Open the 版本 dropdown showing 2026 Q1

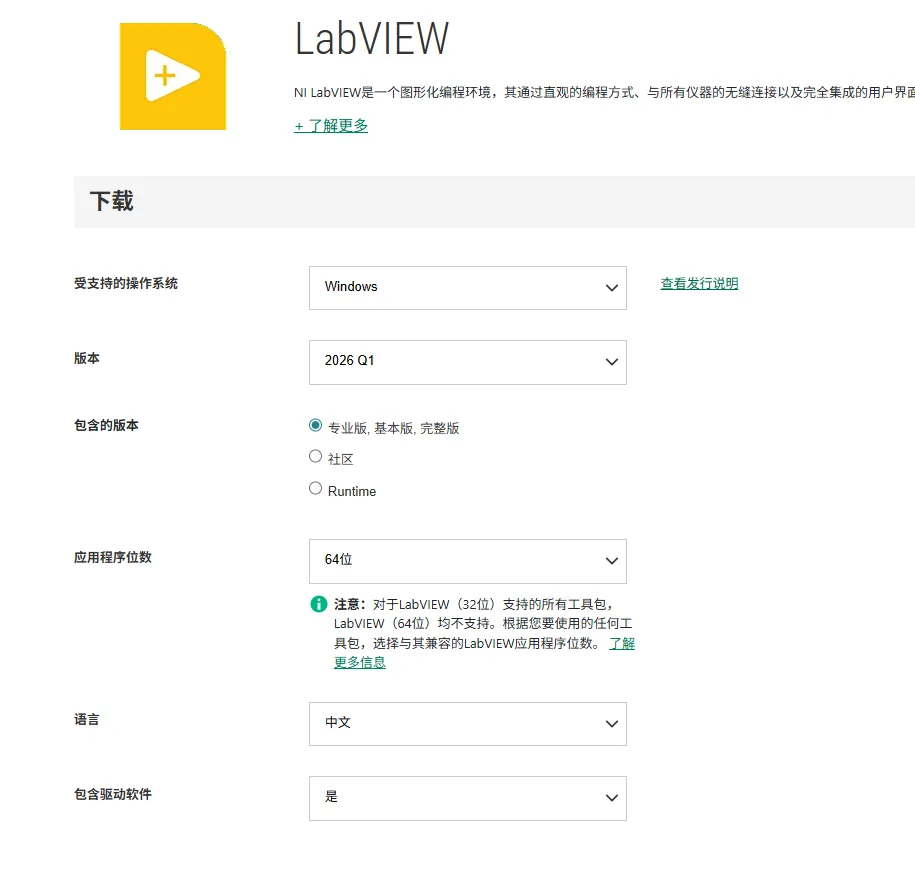tap(467, 362)
